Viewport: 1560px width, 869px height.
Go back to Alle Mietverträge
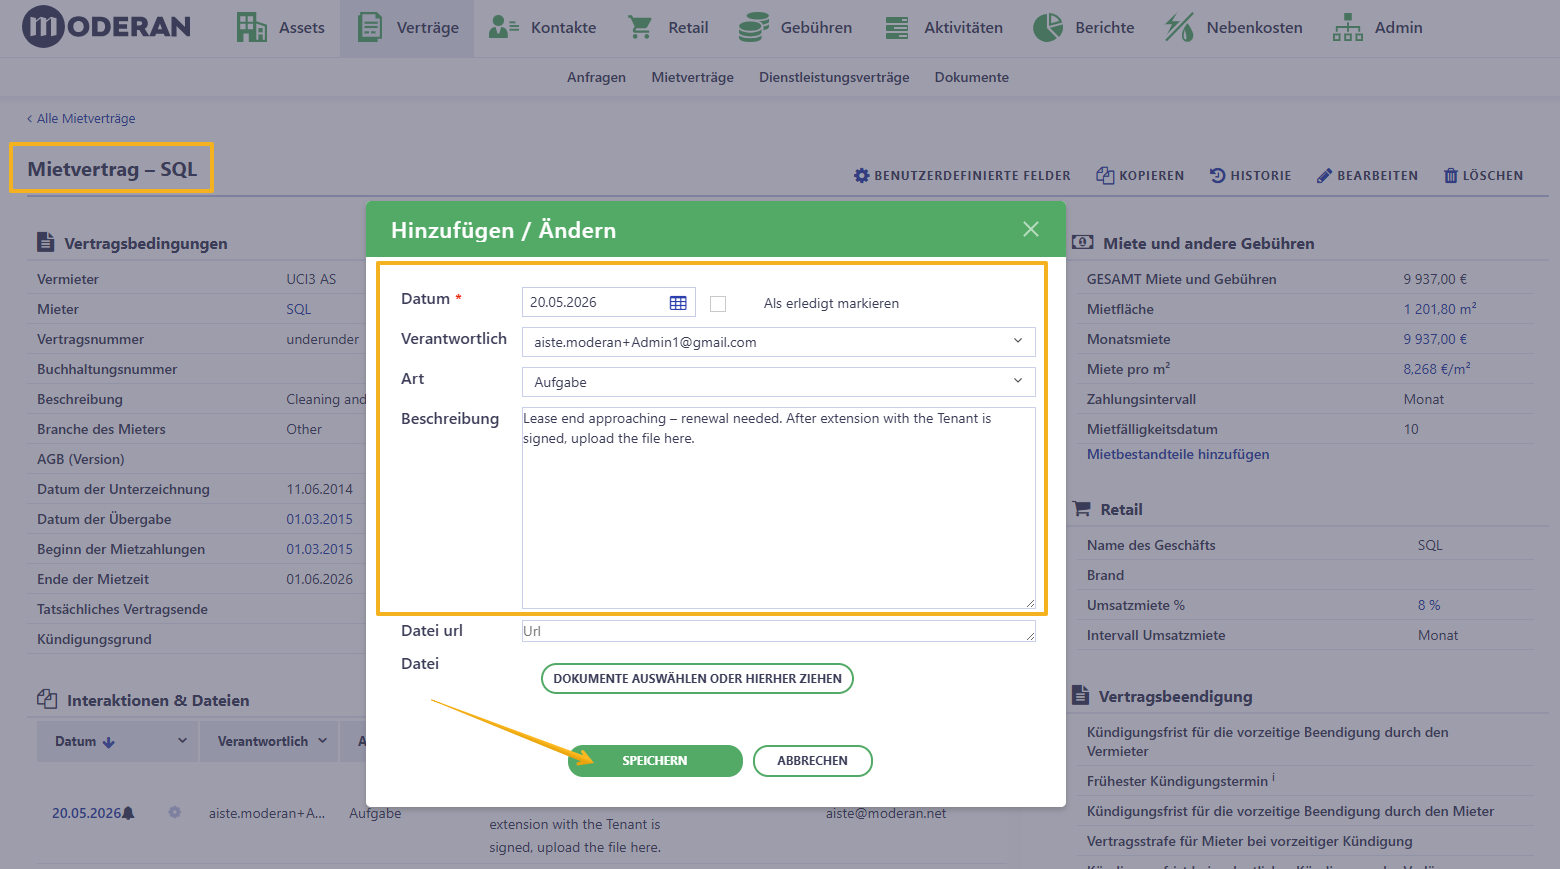(81, 118)
